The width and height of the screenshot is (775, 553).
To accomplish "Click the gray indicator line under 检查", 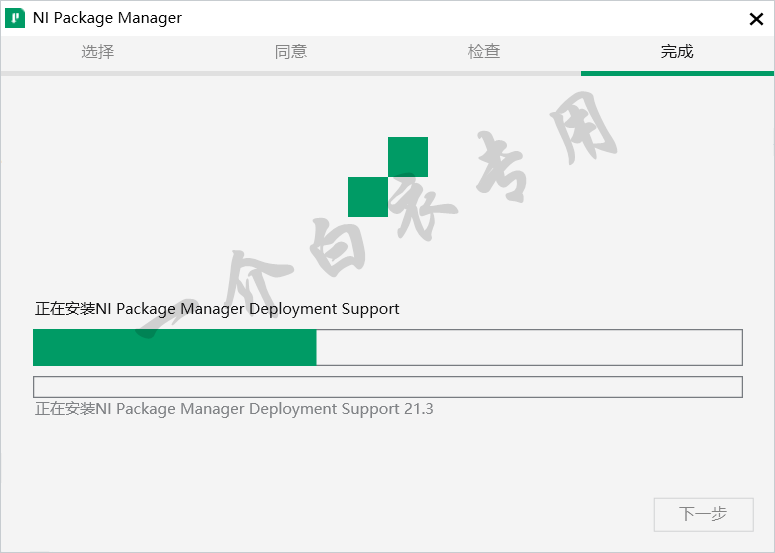I will (x=484, y=73).
